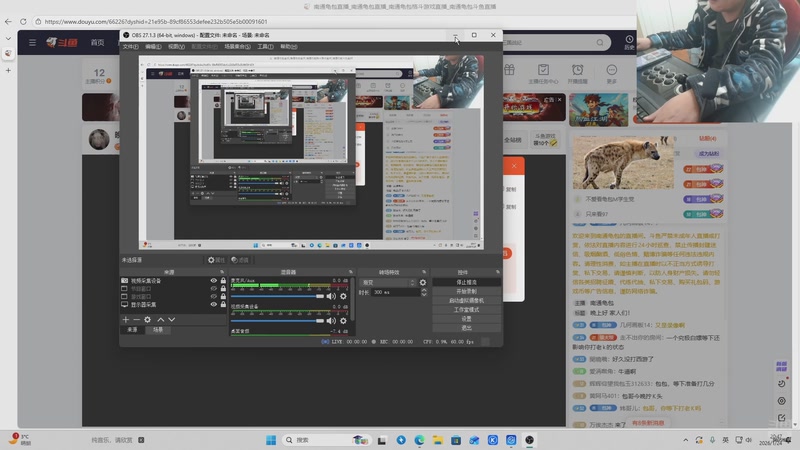Remove selected source with the minus icon

136,319
